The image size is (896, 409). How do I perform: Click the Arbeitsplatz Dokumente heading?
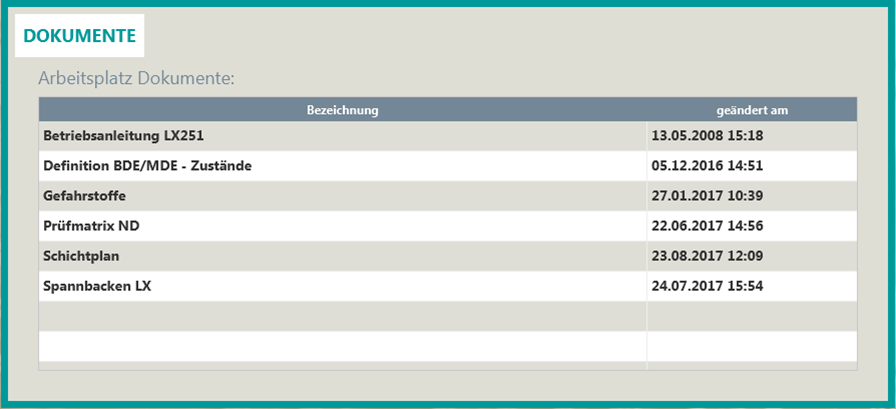click(135, 77)
